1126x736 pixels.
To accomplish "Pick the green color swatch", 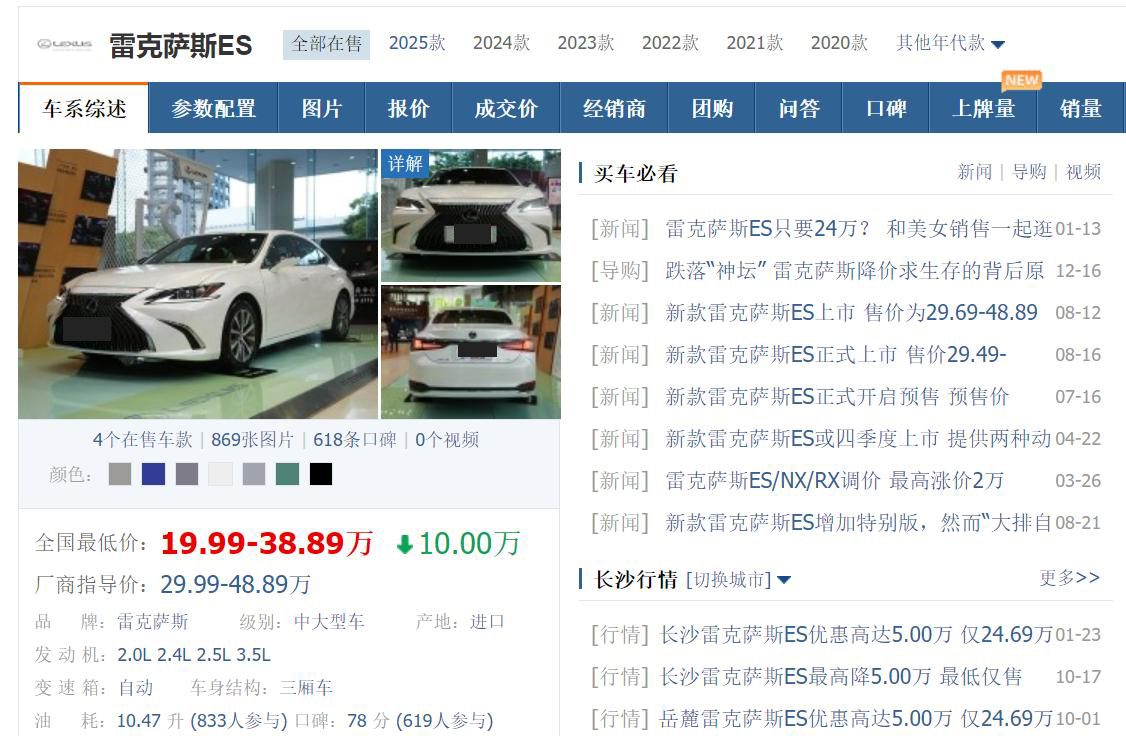I will pyautogui.click(x=287, y=474).
